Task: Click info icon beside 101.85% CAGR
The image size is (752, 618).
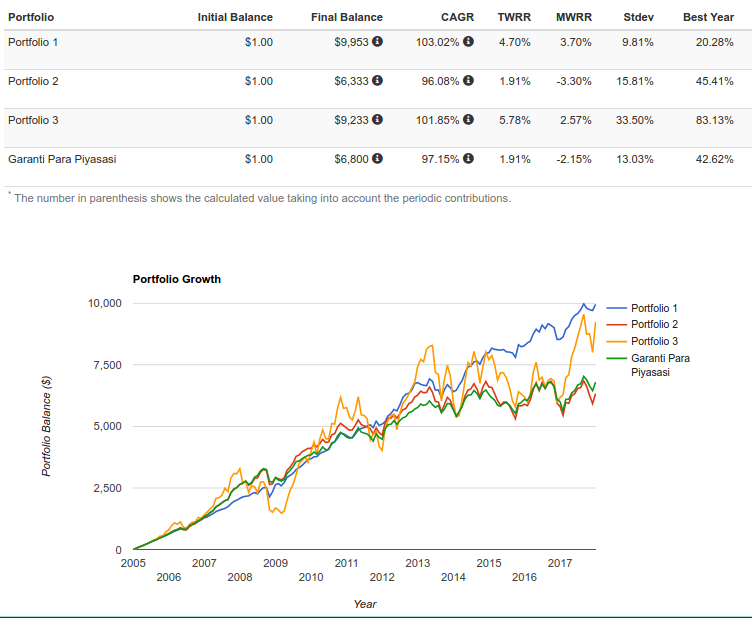Action: click(469, 119)
